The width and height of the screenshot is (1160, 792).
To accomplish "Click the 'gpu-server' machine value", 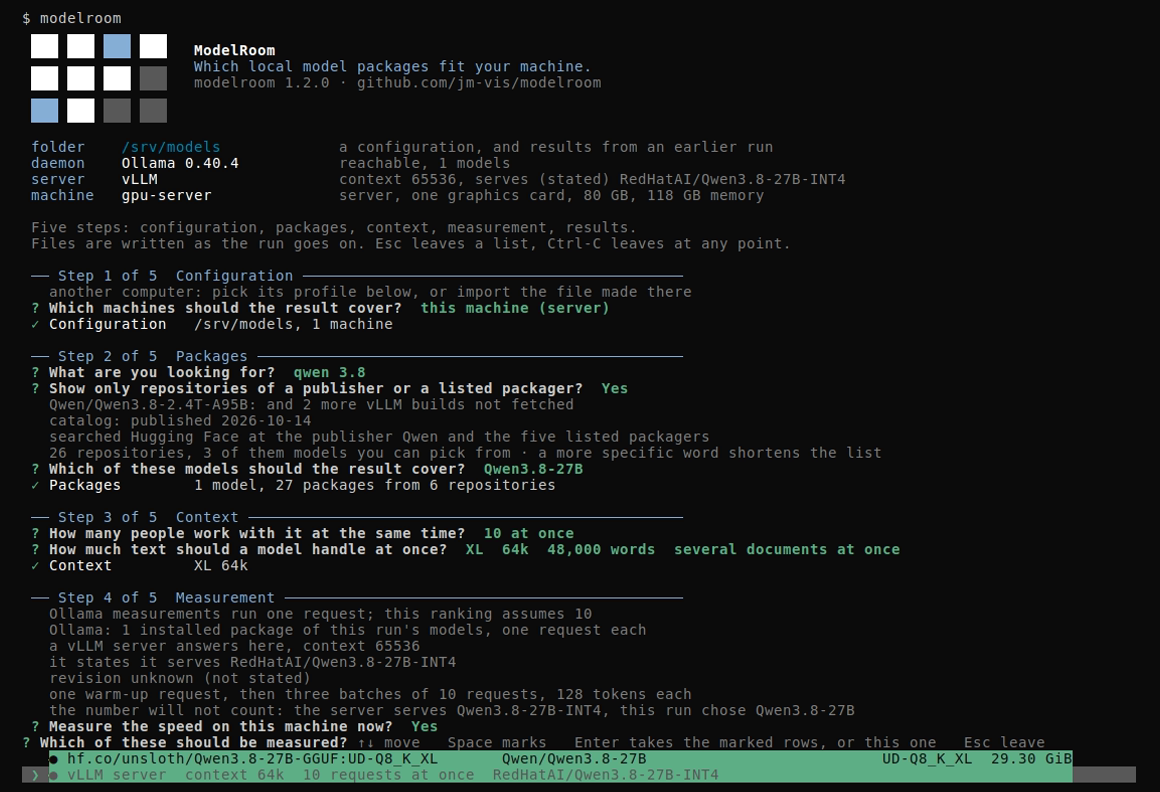I will tap(166, 195).
